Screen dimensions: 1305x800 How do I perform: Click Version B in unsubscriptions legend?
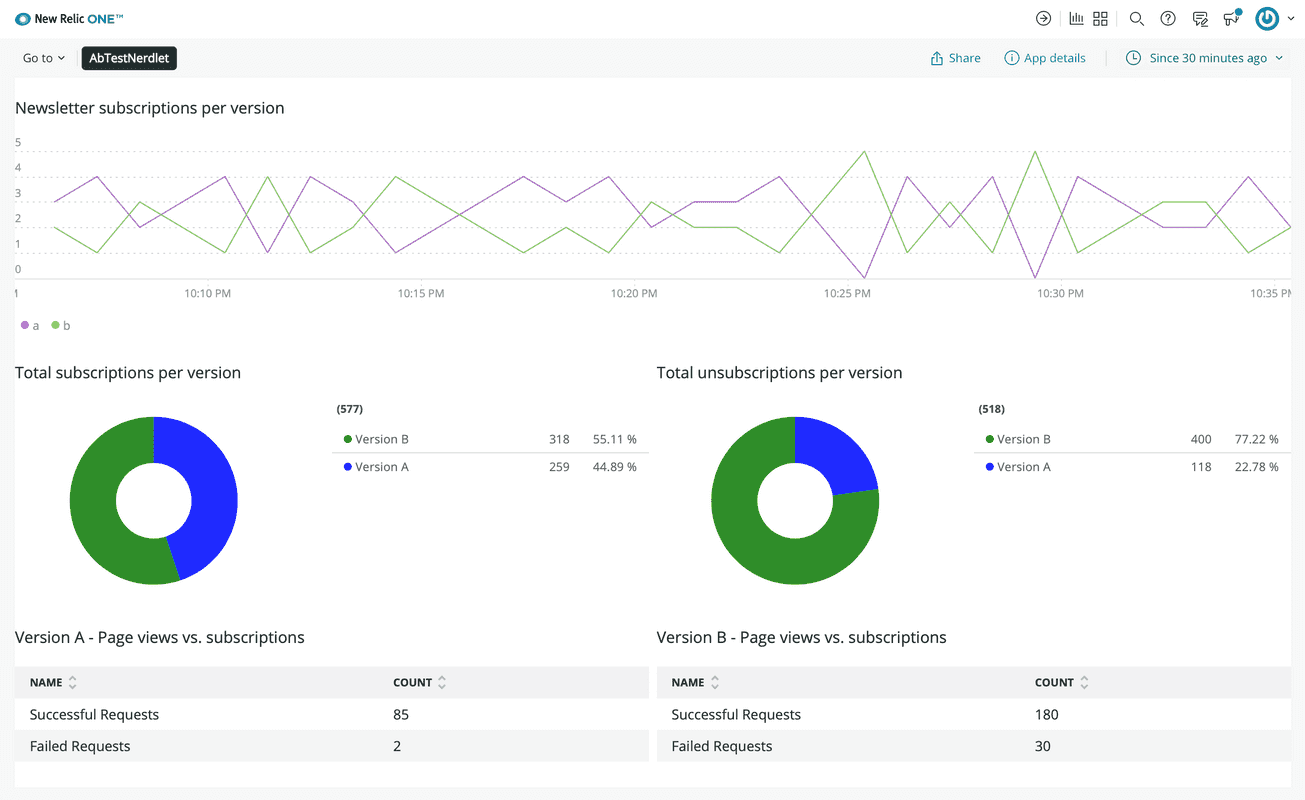[1018, 439]
